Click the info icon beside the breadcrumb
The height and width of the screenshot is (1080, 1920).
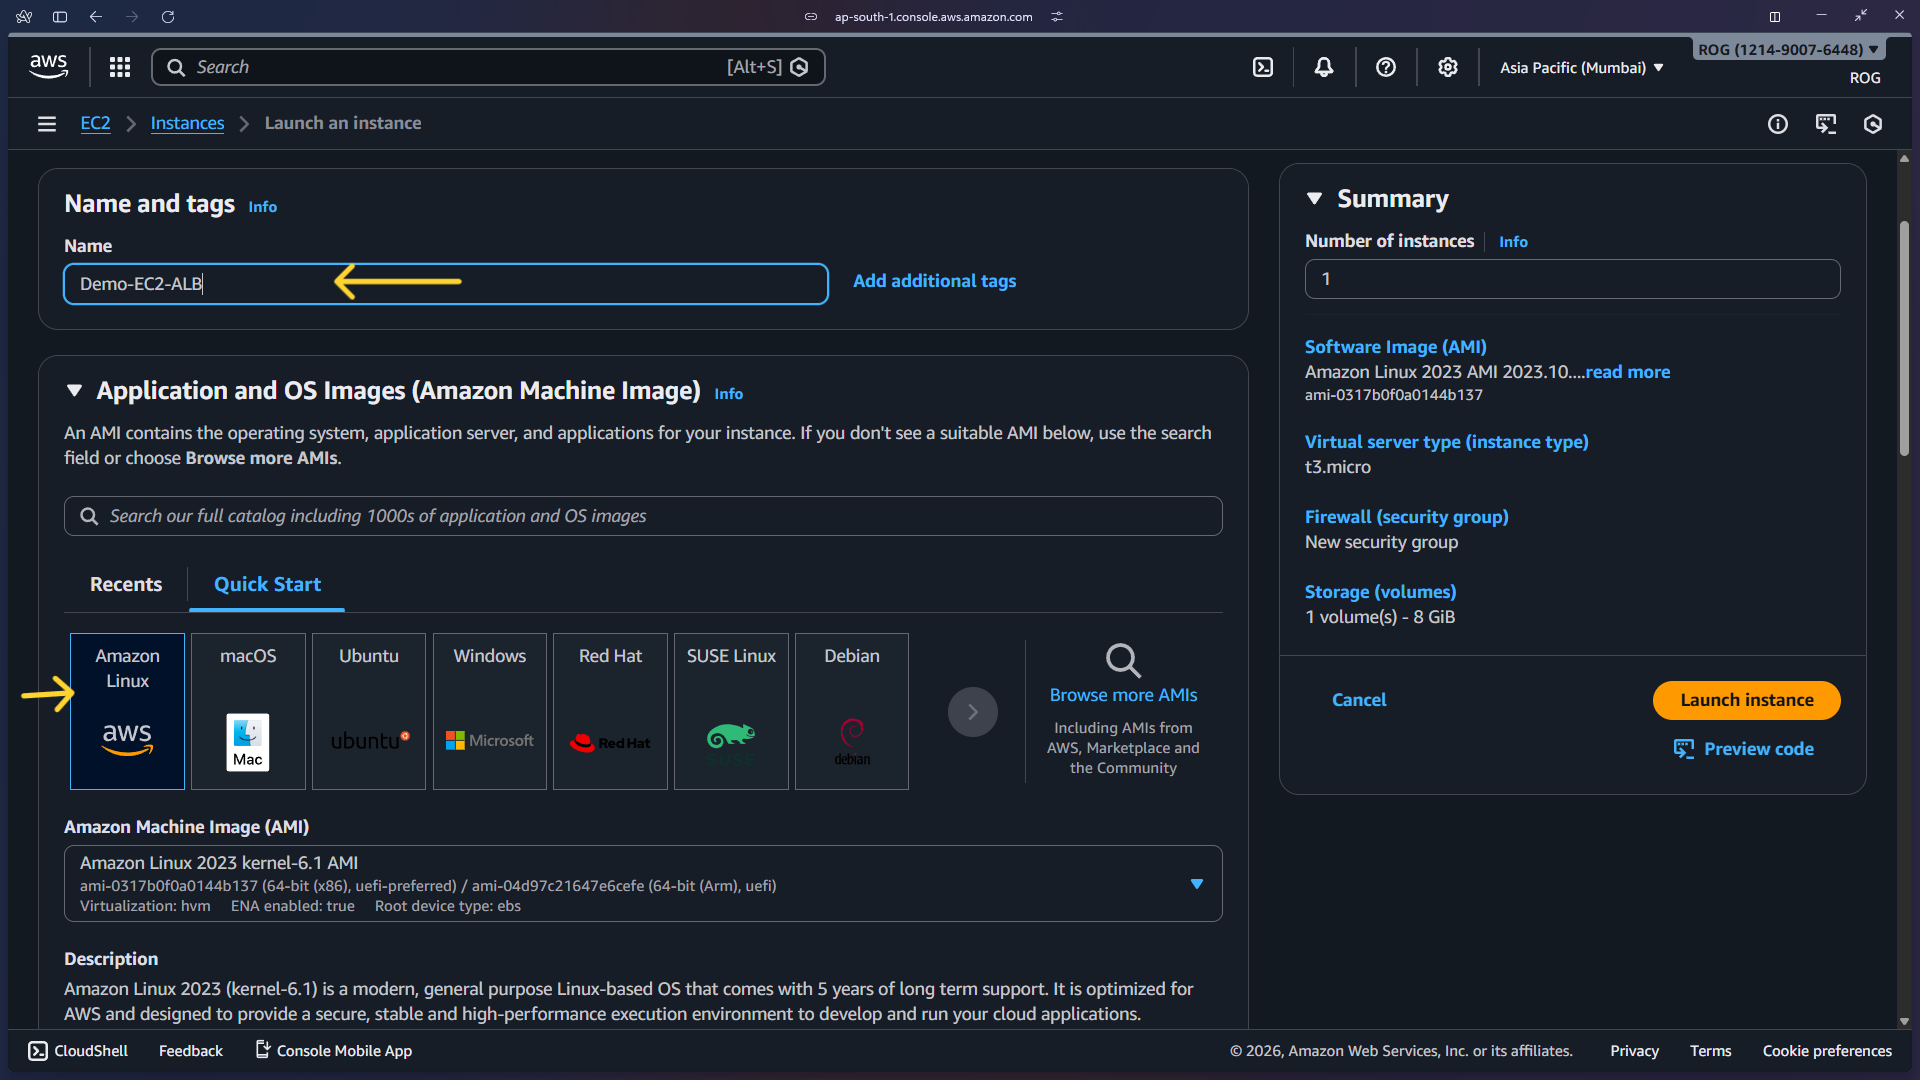pyautogui.click(x=1778, y=124)
